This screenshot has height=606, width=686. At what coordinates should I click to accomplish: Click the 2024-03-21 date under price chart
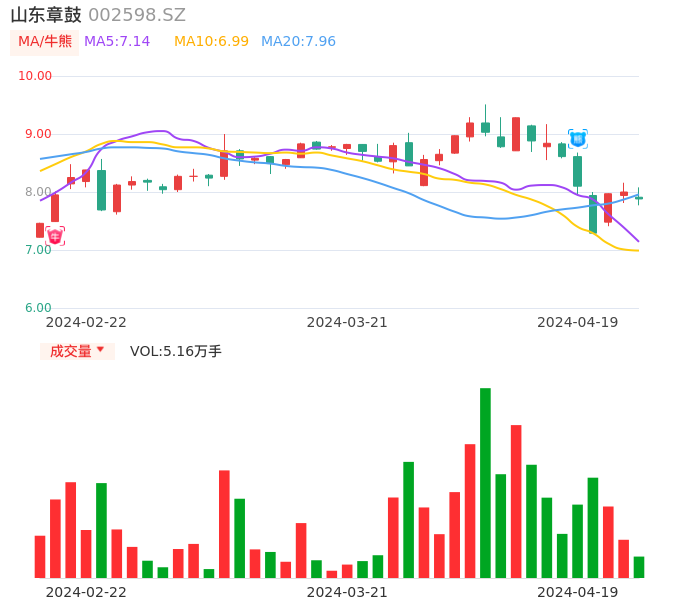point(347,322)
